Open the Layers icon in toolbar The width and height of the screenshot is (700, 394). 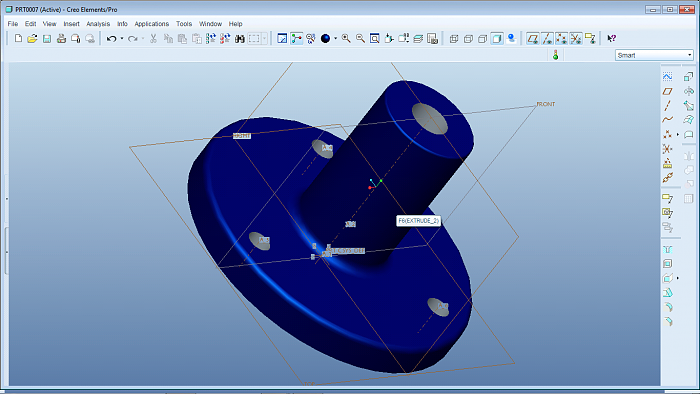coord(418,39)
